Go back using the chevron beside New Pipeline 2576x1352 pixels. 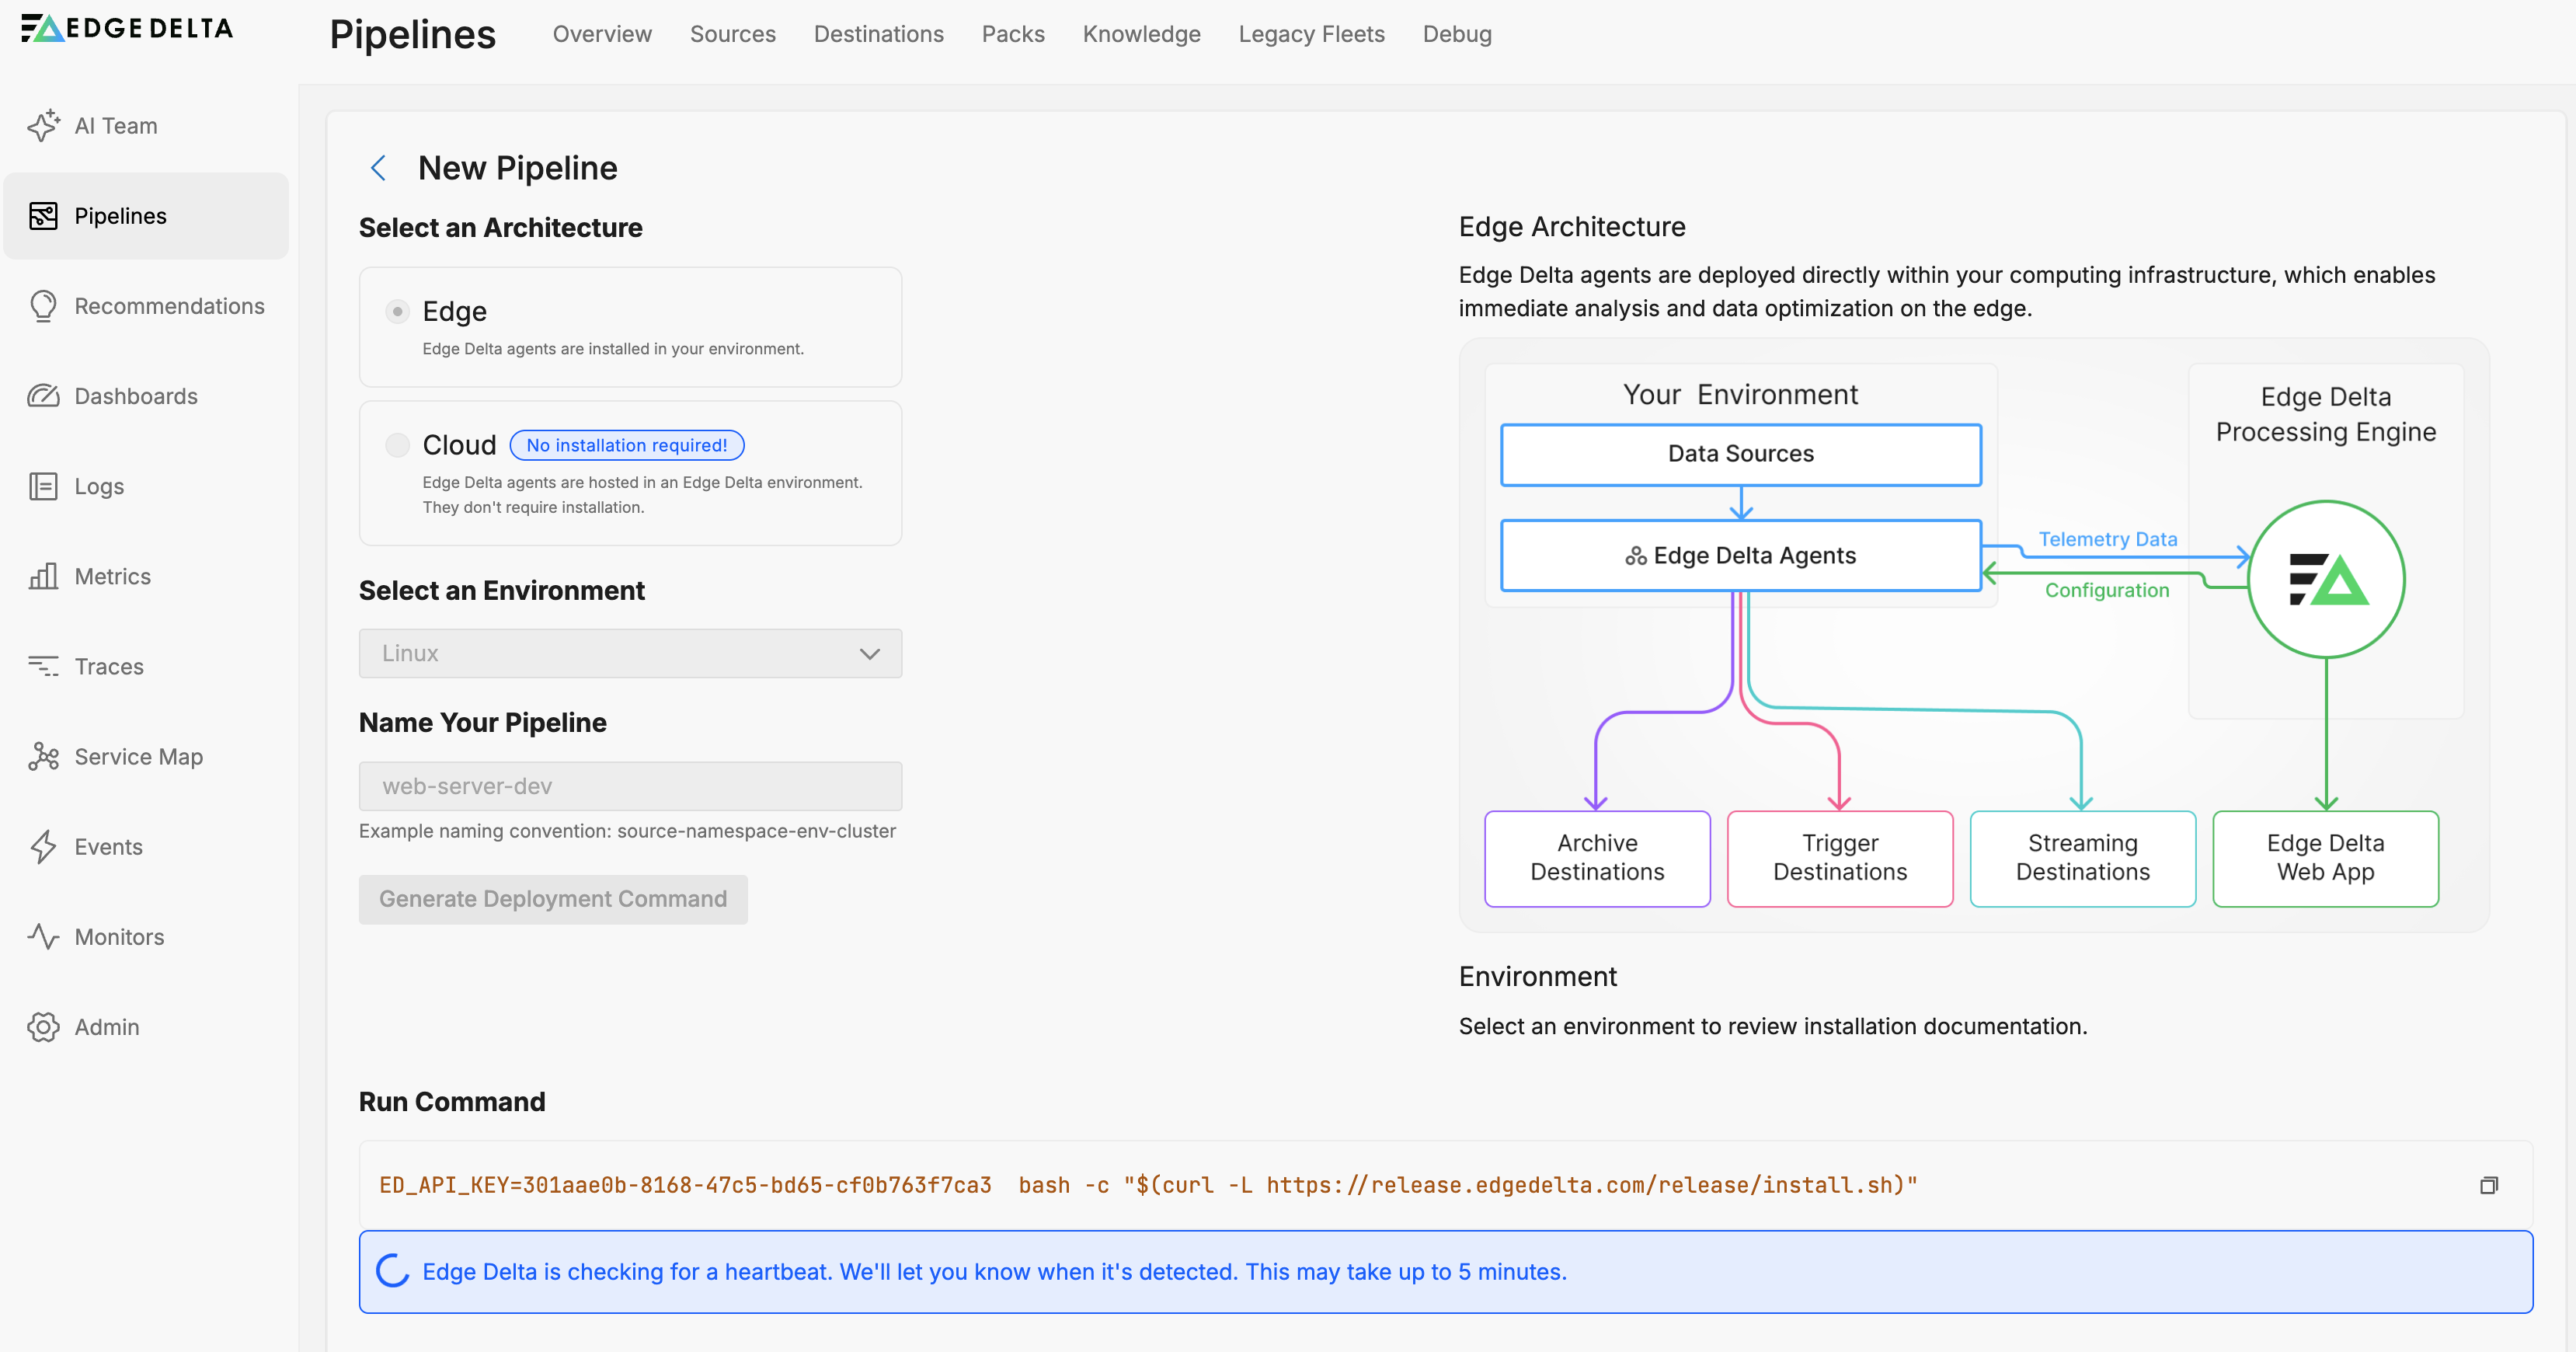[378, 168]
